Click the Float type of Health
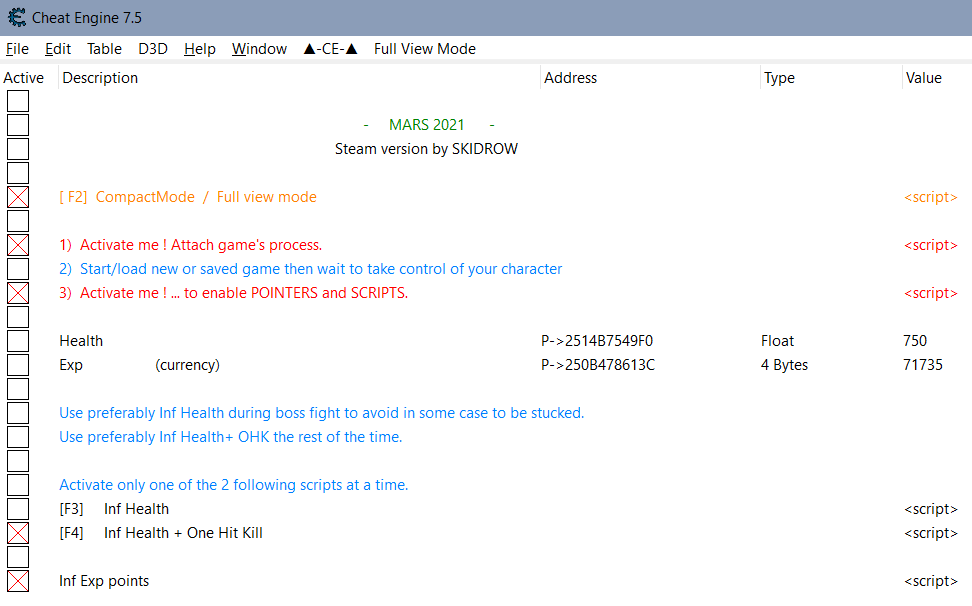Image resolution: width=972 pixels, height=606 pixels. [x=777, y=341]
